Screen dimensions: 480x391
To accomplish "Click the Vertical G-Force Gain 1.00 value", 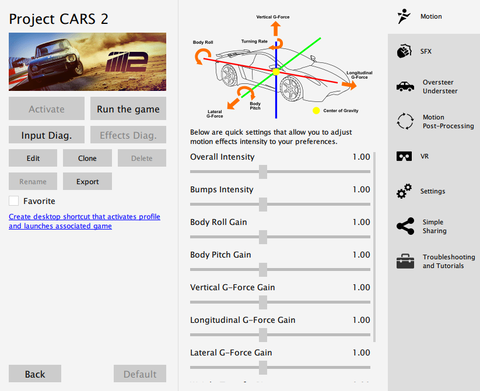I will 361,287.
